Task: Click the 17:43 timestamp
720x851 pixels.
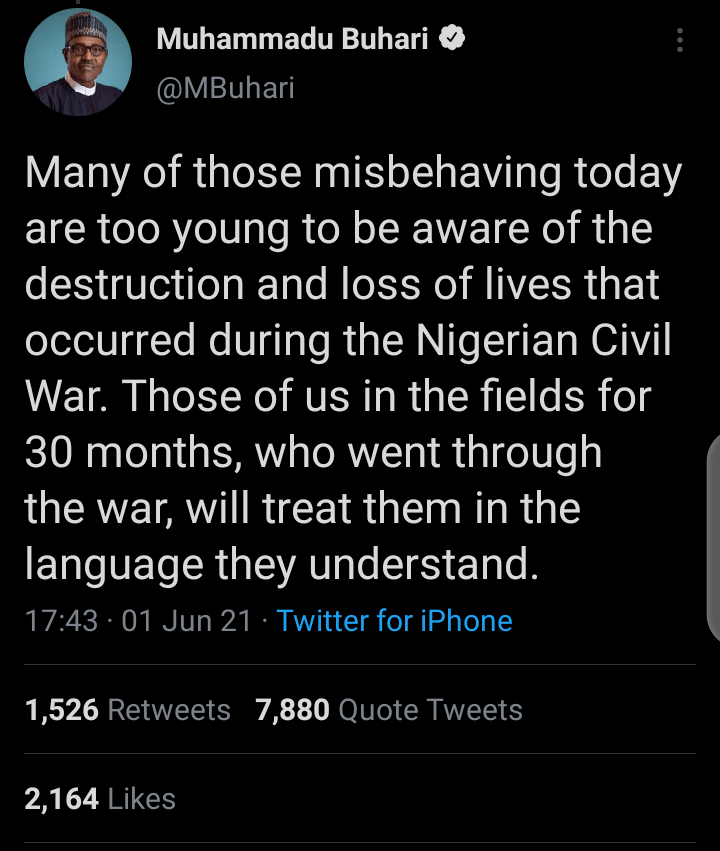Action: click(60, 620)
